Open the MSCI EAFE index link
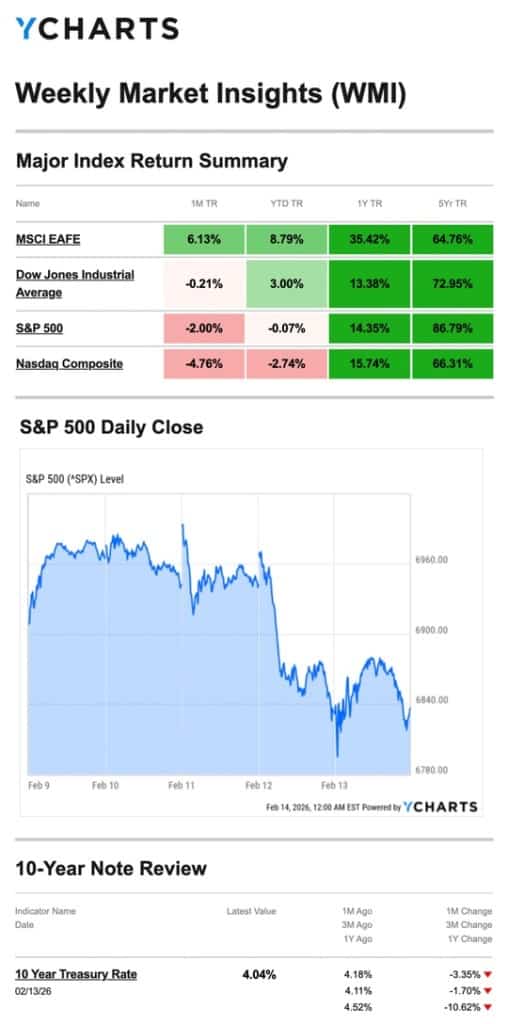The width and height of the screenshot is (508, 1024). [x=48, y=239]
